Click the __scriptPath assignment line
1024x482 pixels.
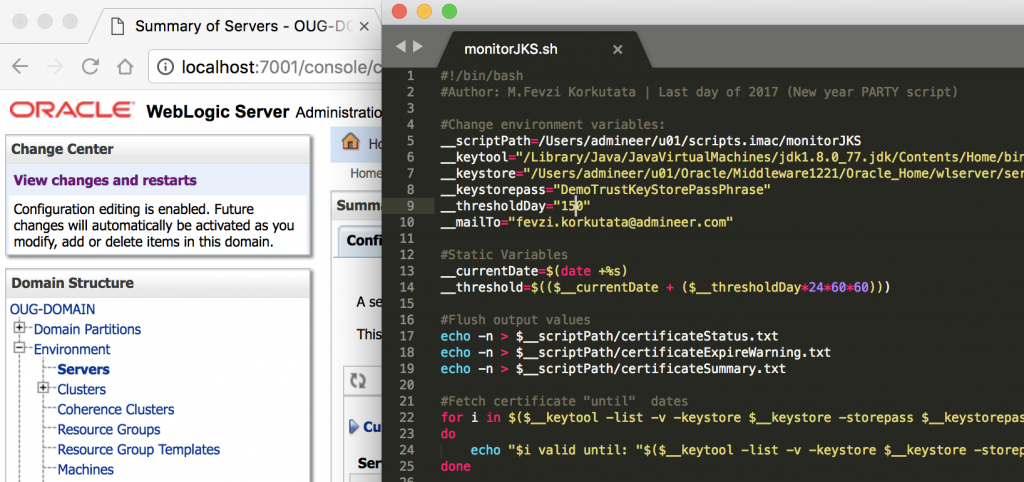[651, 141]
